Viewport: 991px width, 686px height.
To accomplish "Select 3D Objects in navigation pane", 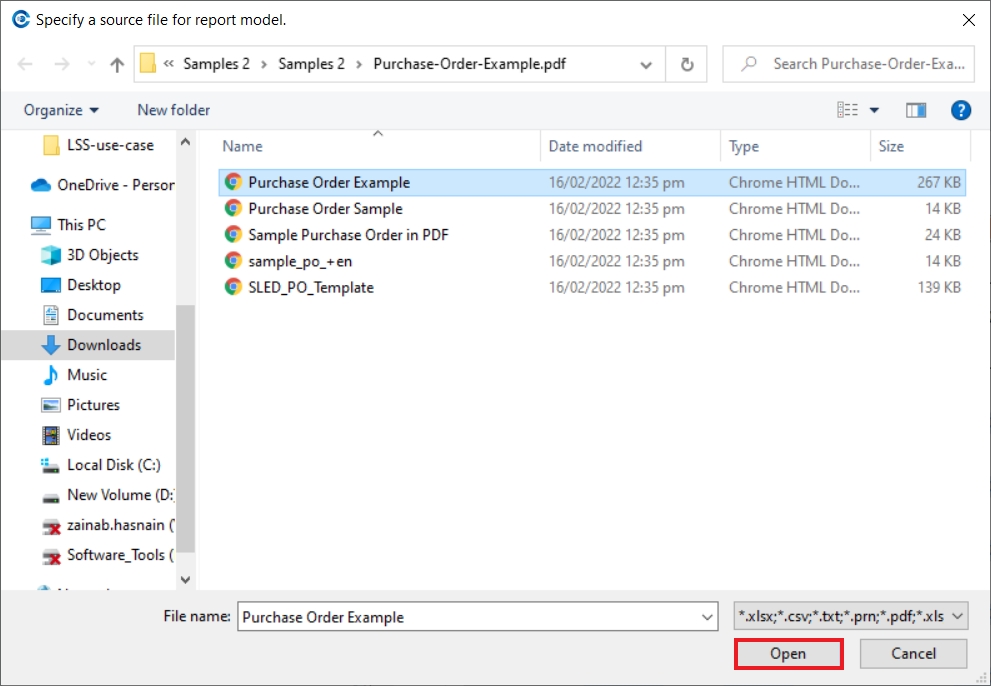I will [102, 255].
